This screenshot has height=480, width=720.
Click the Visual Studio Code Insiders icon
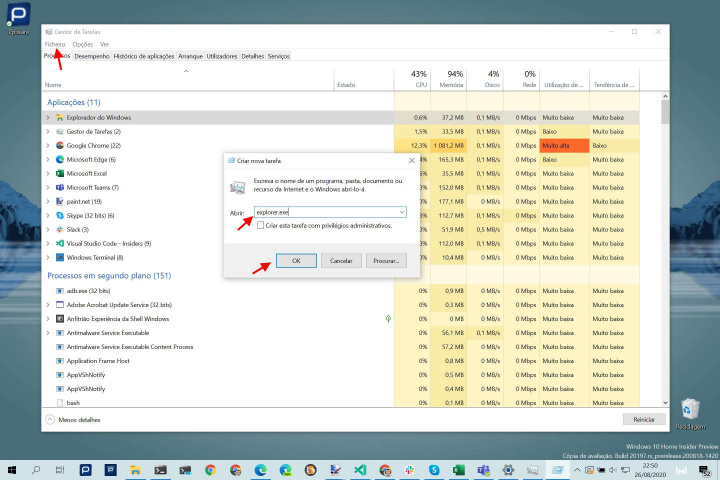(59, 243)
